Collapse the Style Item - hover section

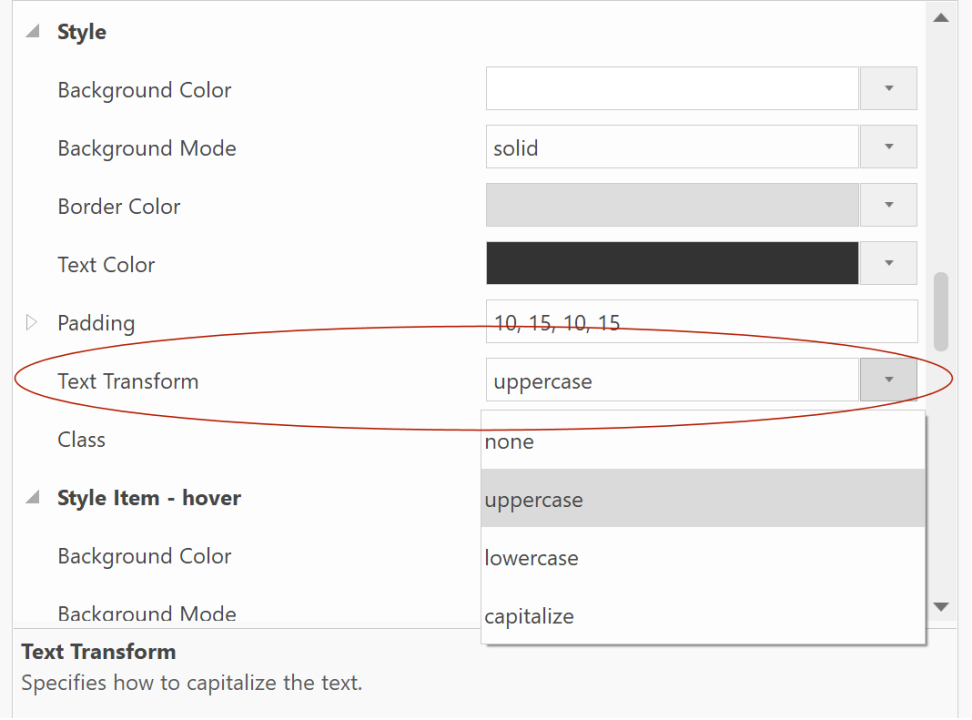click(33, 497)
